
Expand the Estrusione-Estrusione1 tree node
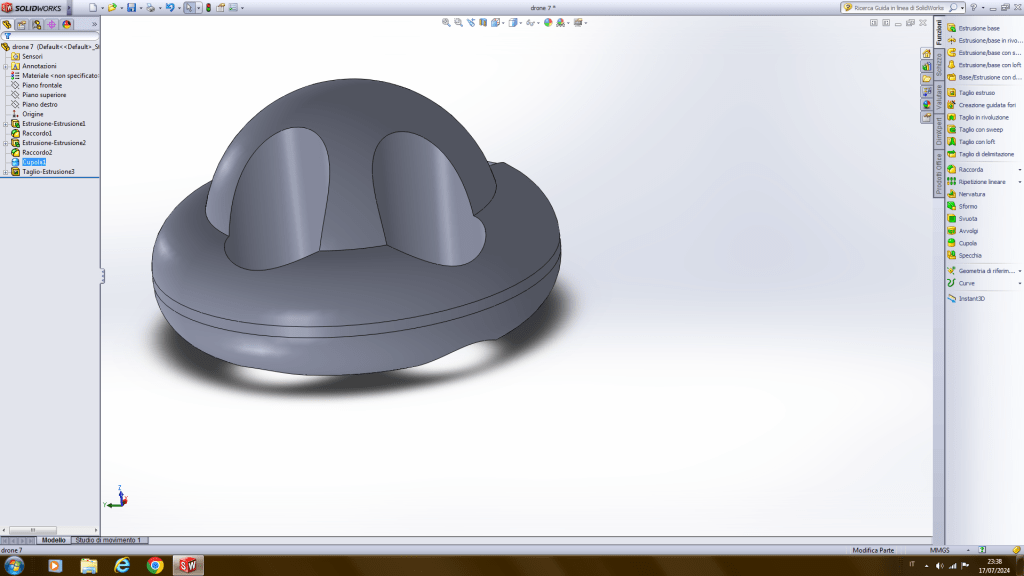pyautogui.click(x=5, y=124)
